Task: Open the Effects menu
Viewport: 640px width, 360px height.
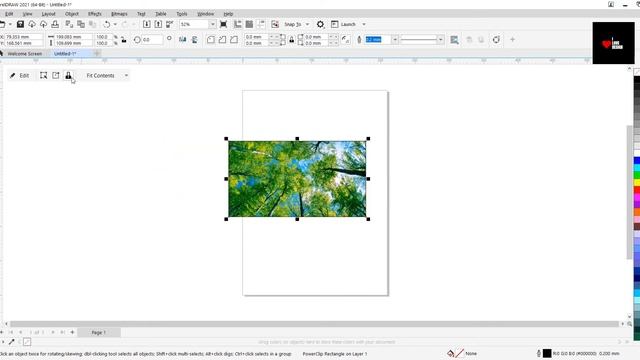Action: click(x=94, y=14)
